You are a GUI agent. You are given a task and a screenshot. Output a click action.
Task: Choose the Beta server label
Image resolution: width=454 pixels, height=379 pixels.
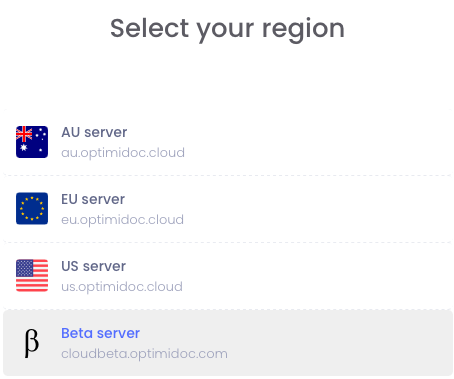point(100,333)
